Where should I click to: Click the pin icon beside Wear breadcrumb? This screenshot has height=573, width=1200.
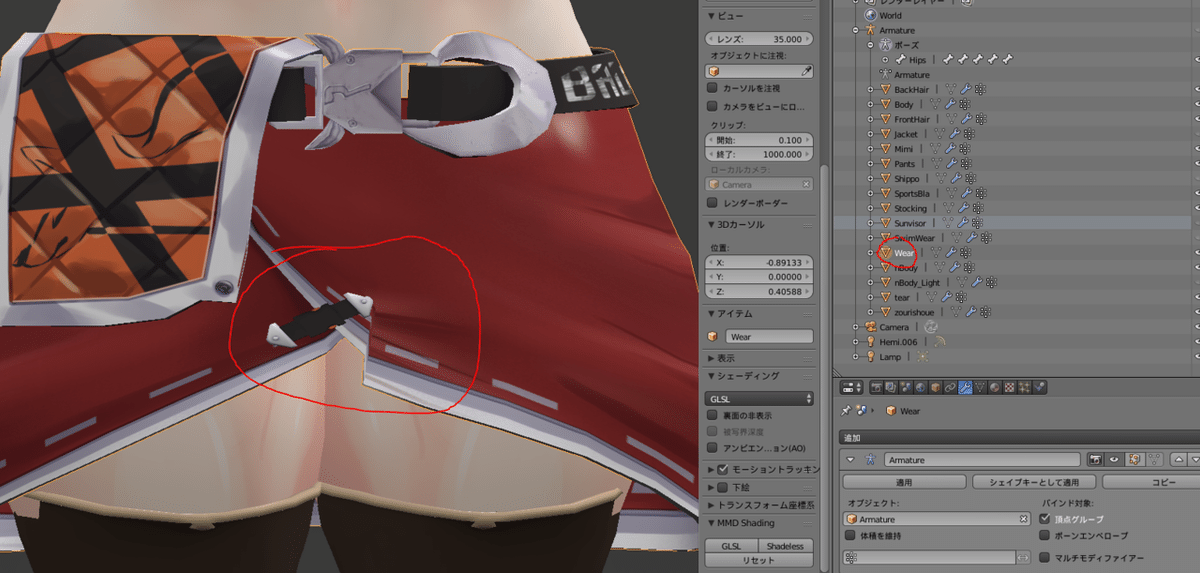[846, 411]
